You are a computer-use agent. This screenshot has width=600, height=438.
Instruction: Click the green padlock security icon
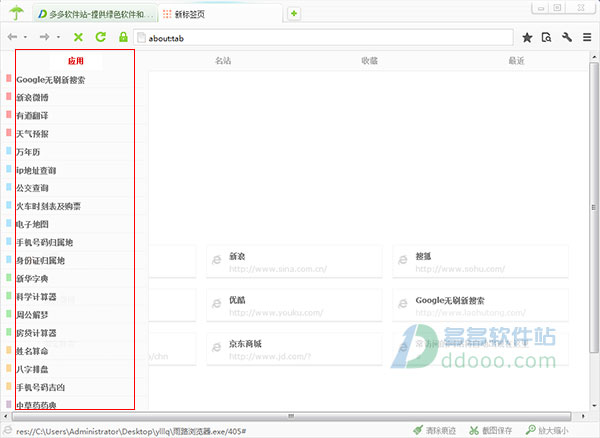point(123,37)
